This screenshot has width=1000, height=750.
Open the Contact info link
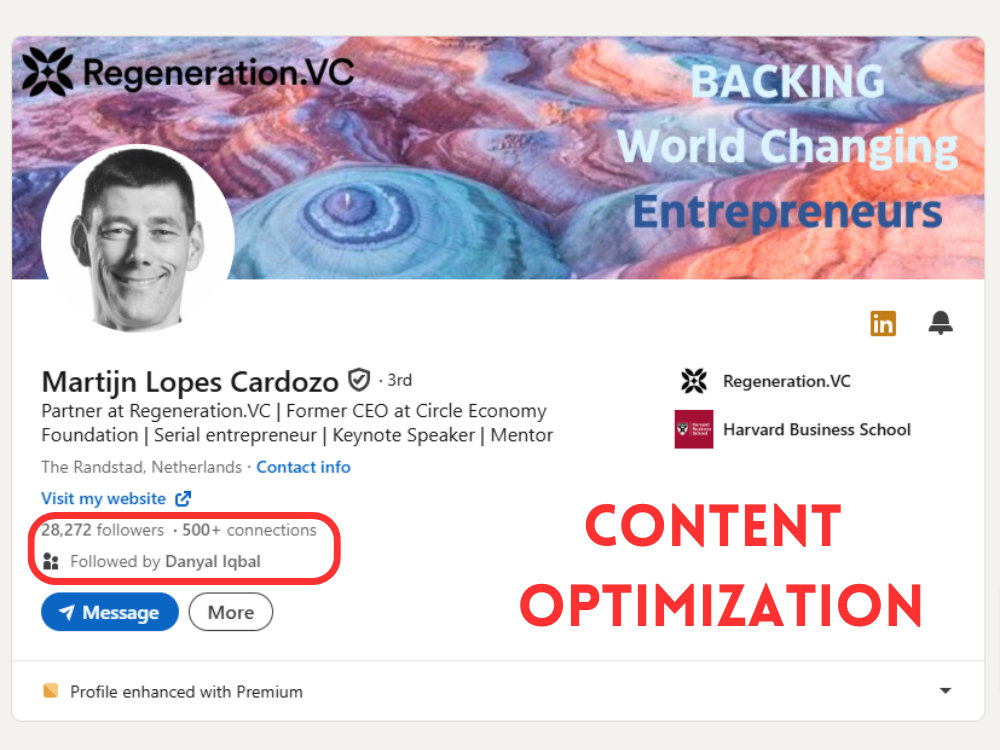click(304, 467)
